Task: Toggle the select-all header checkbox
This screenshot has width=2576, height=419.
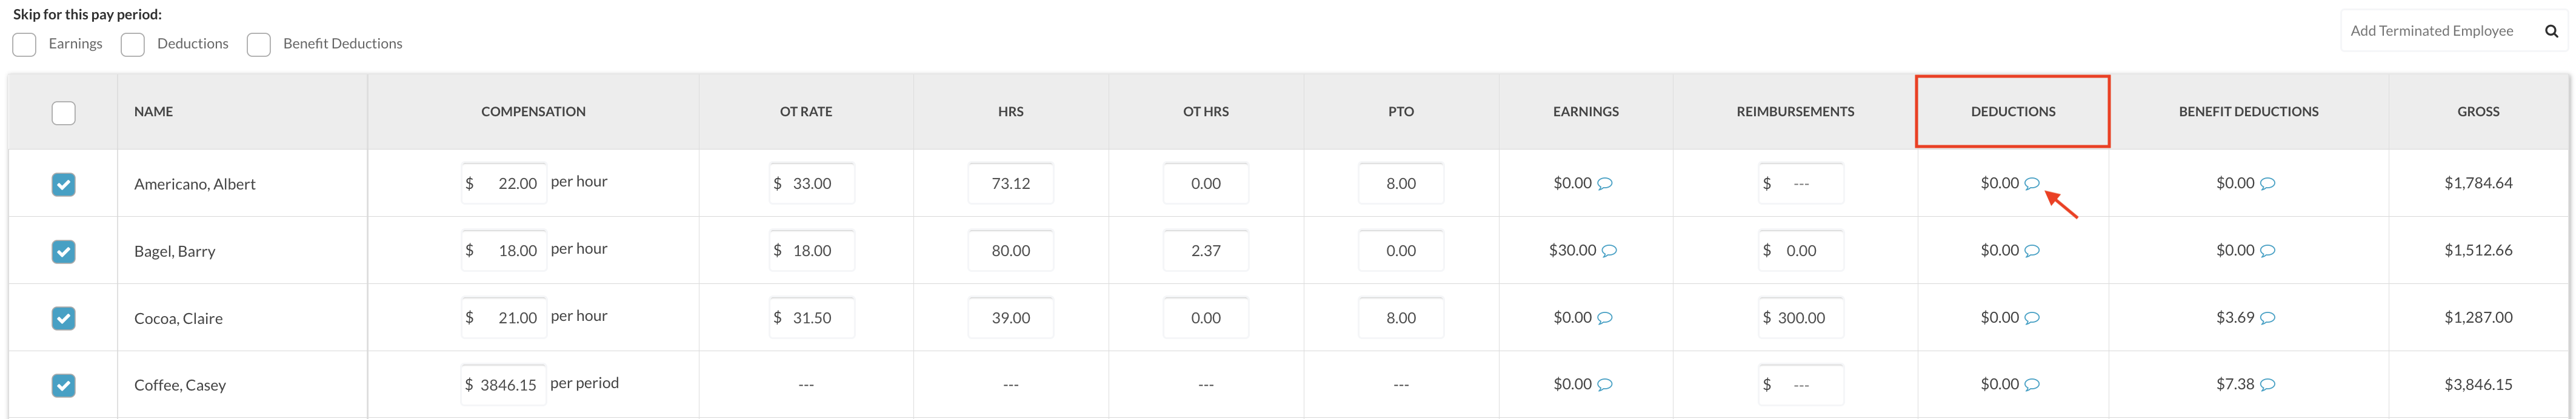Action: [x=63, y=113]
